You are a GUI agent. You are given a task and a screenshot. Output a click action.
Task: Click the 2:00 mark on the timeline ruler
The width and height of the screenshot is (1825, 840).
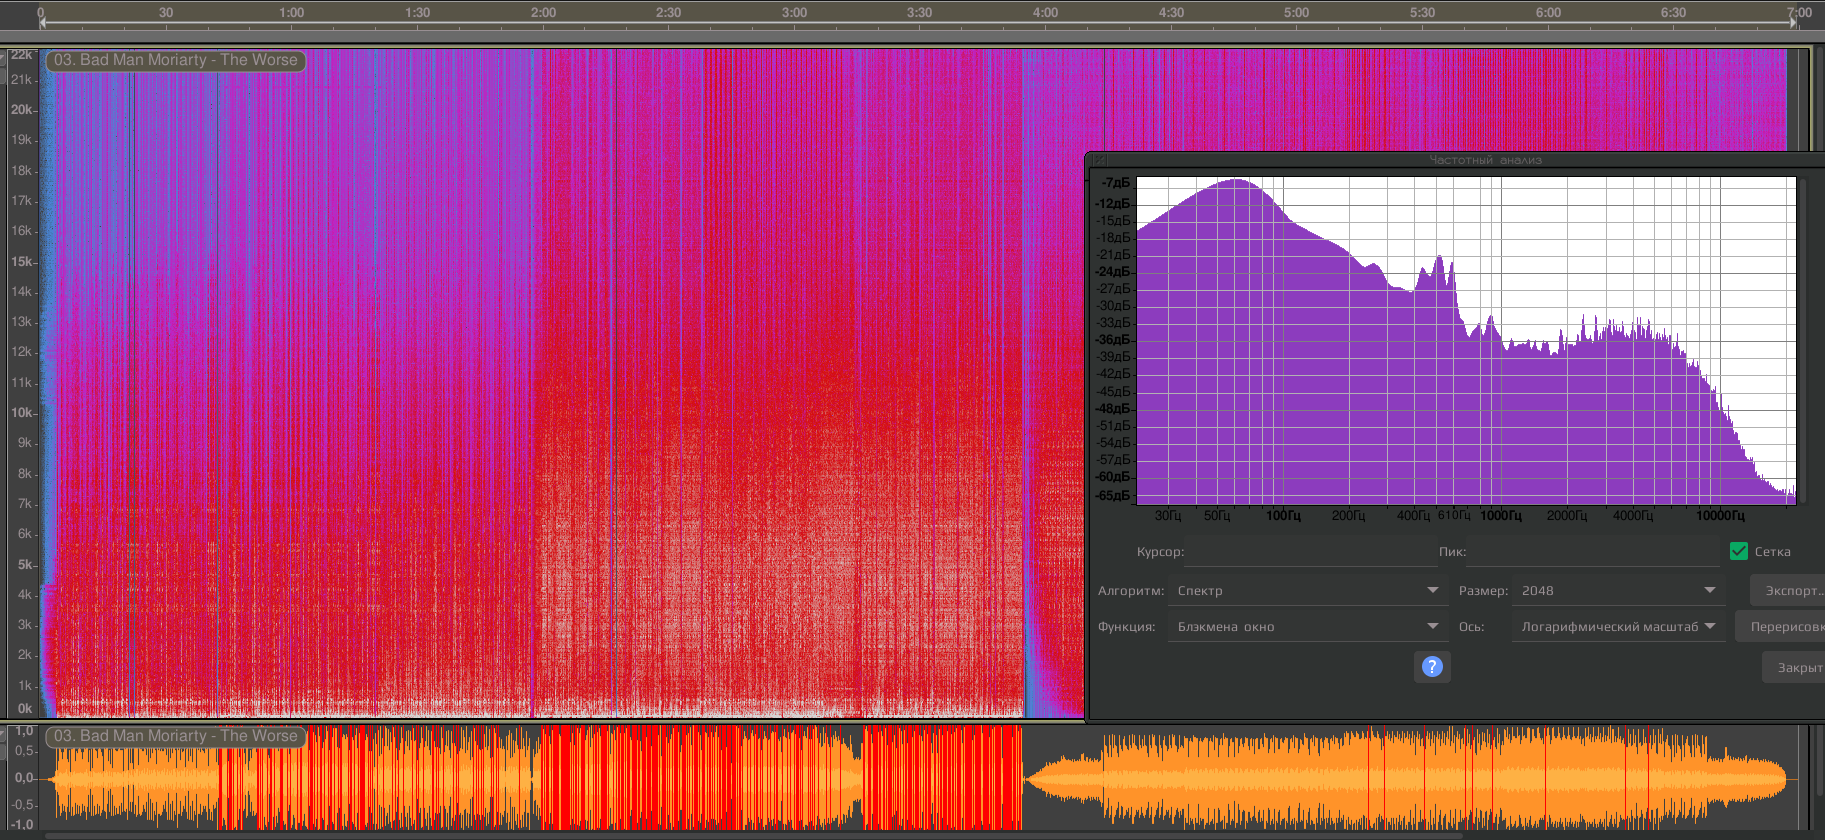[543, 13]
